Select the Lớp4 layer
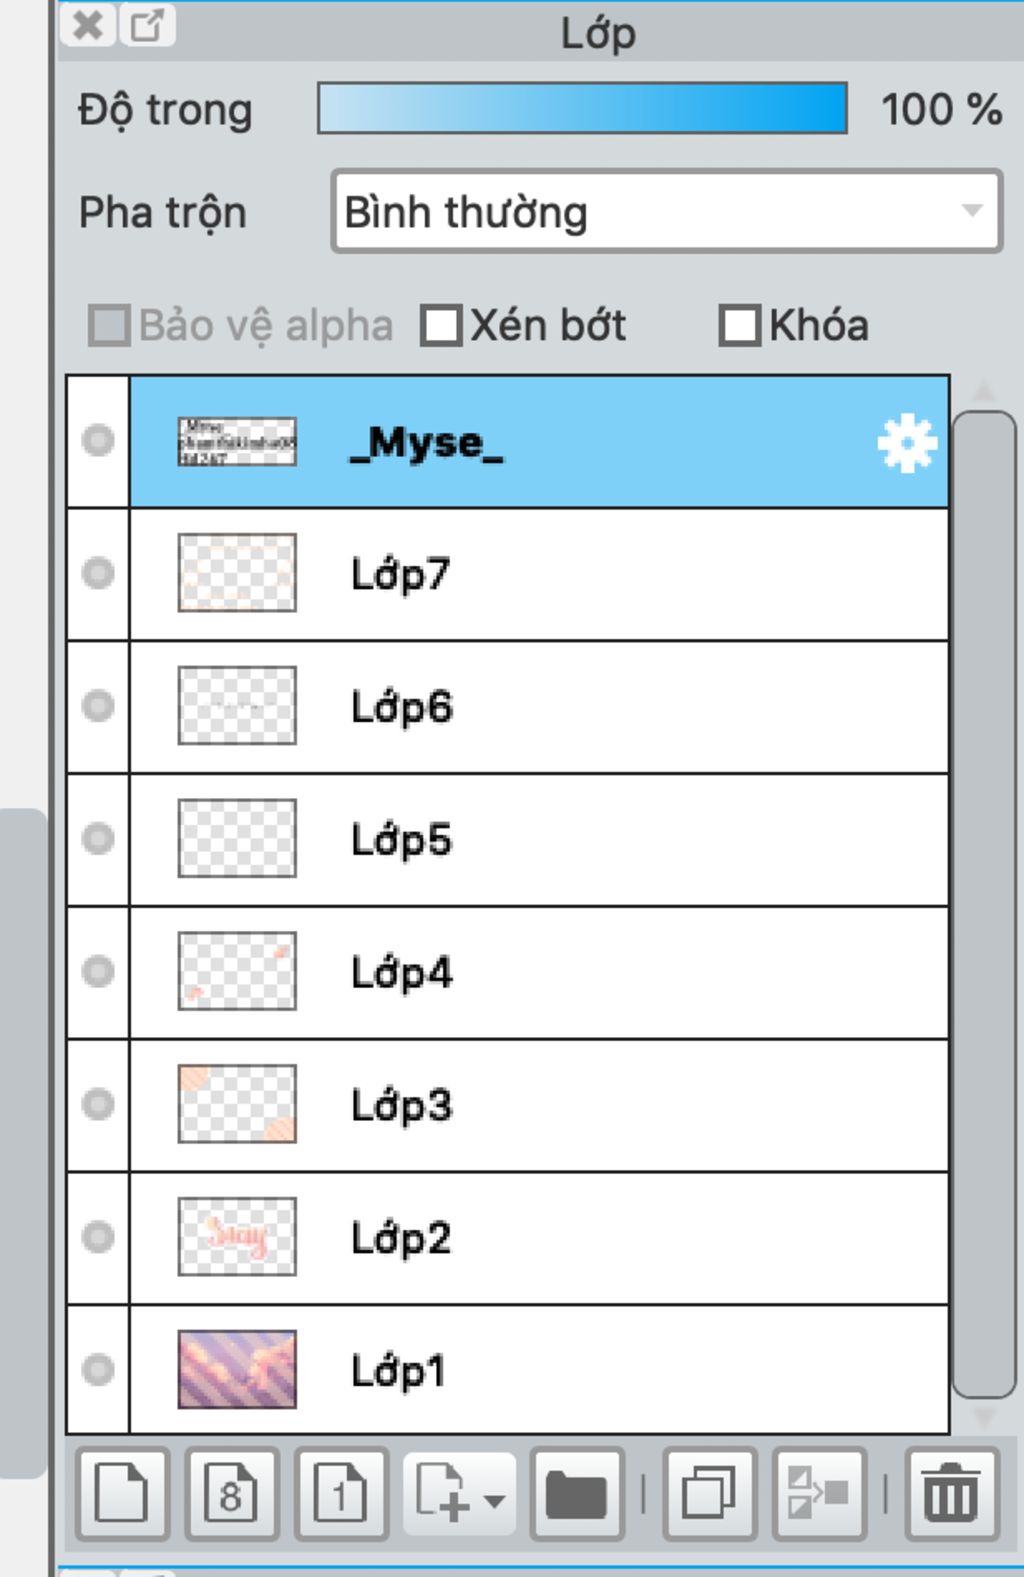 tap(600, 972)
